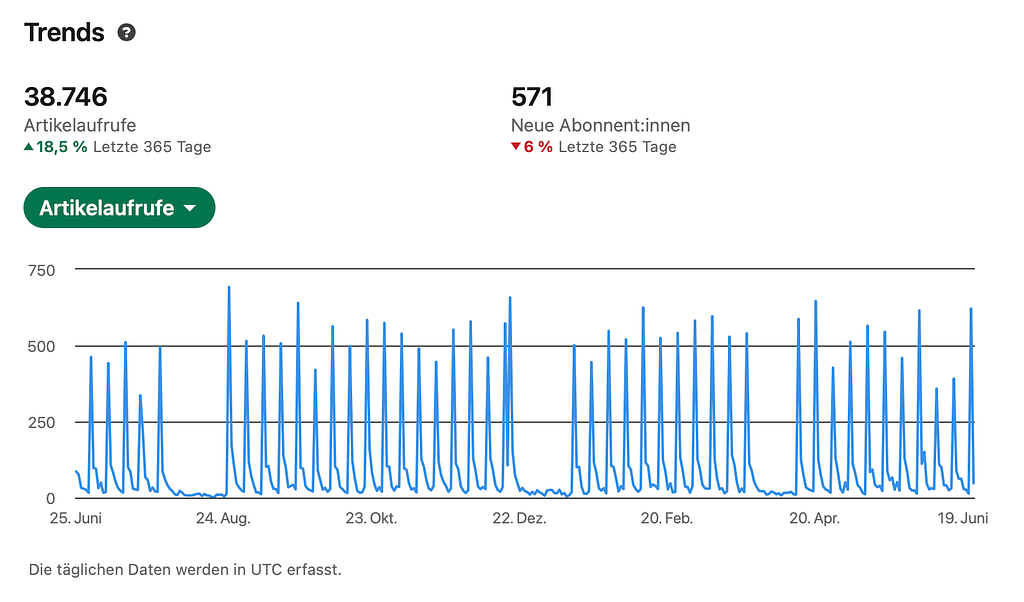Screen dimensions: 1024x602
Task: Click the 23. Okt. x-axis date label
Action: point(370,518)
